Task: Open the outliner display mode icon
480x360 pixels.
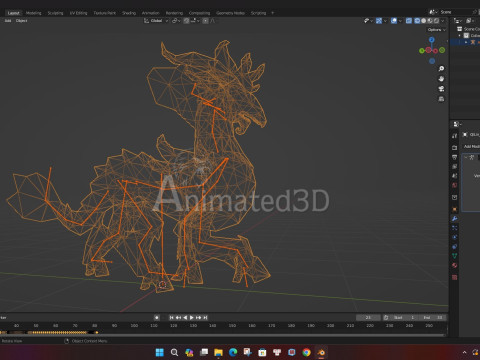Action: click(x=469, y=21)
